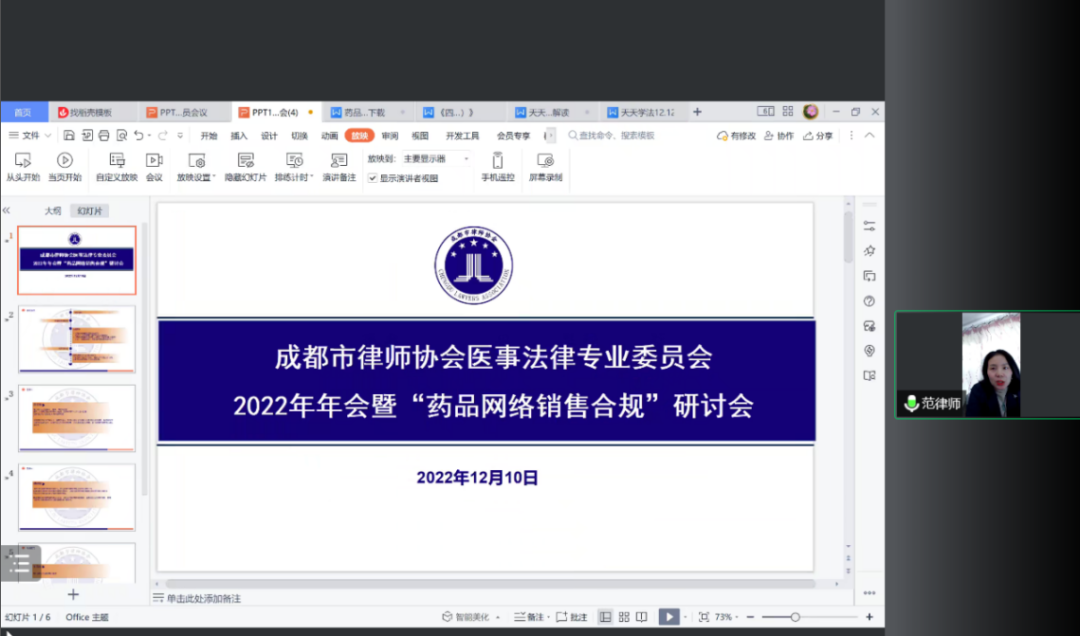Select slide 3 thumbnail
This screenshot has height=636, width=1080.
[77, 418]
